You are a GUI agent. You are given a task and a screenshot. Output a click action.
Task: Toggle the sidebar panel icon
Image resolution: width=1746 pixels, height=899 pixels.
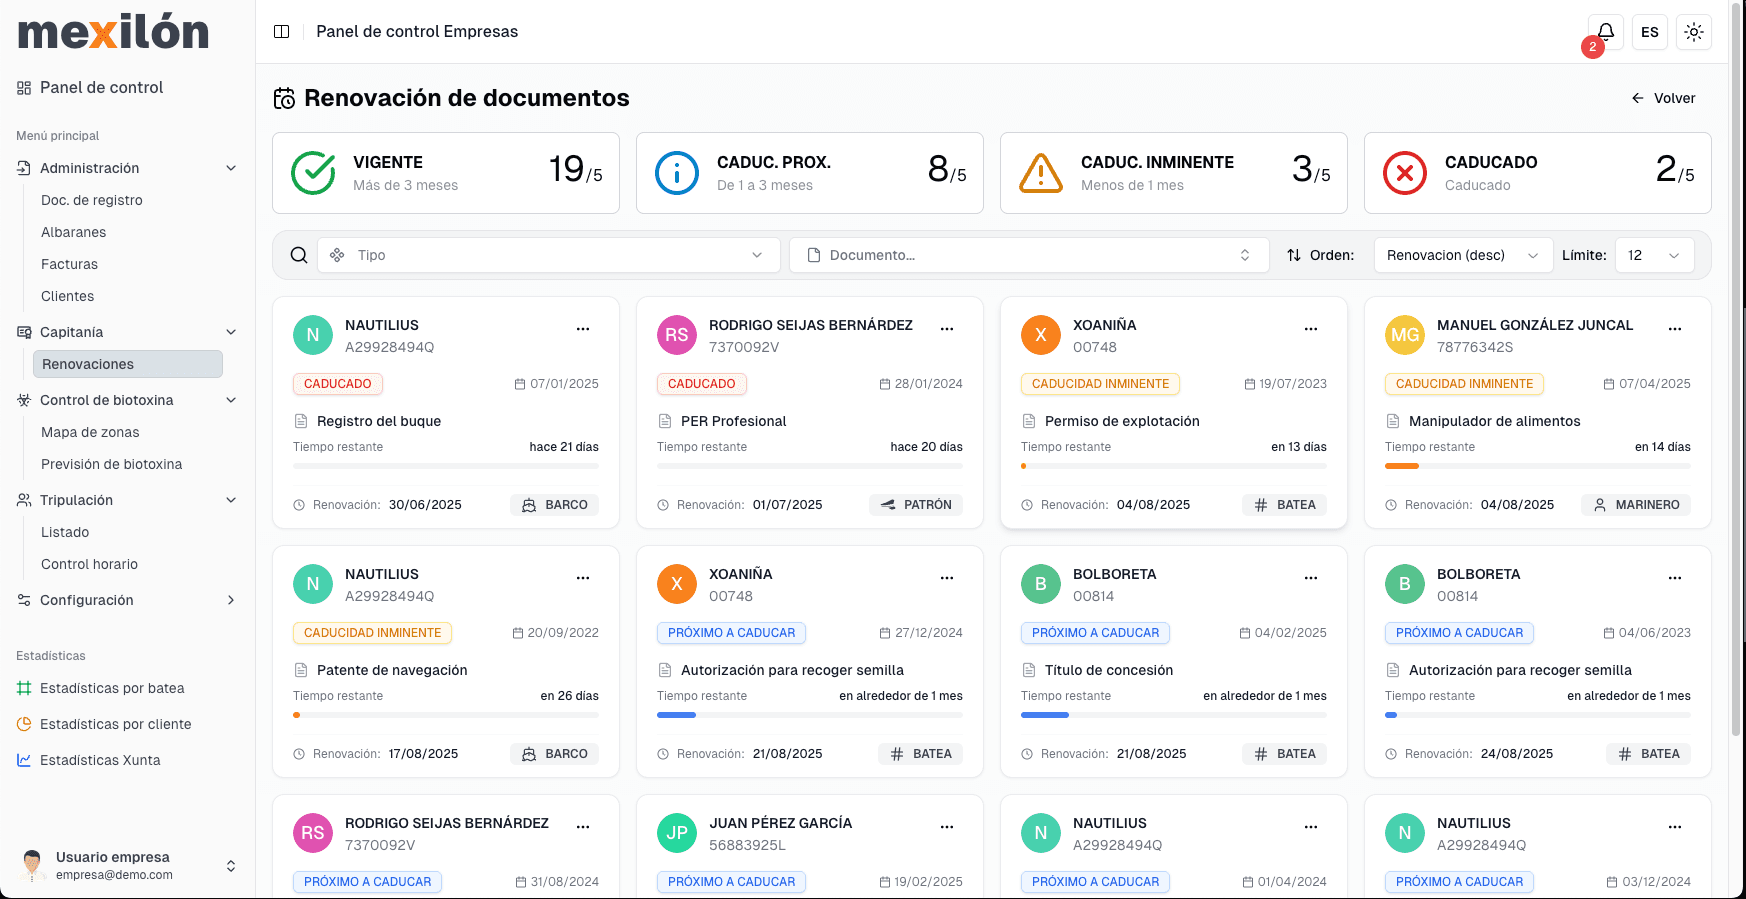[x=282, y=32]
